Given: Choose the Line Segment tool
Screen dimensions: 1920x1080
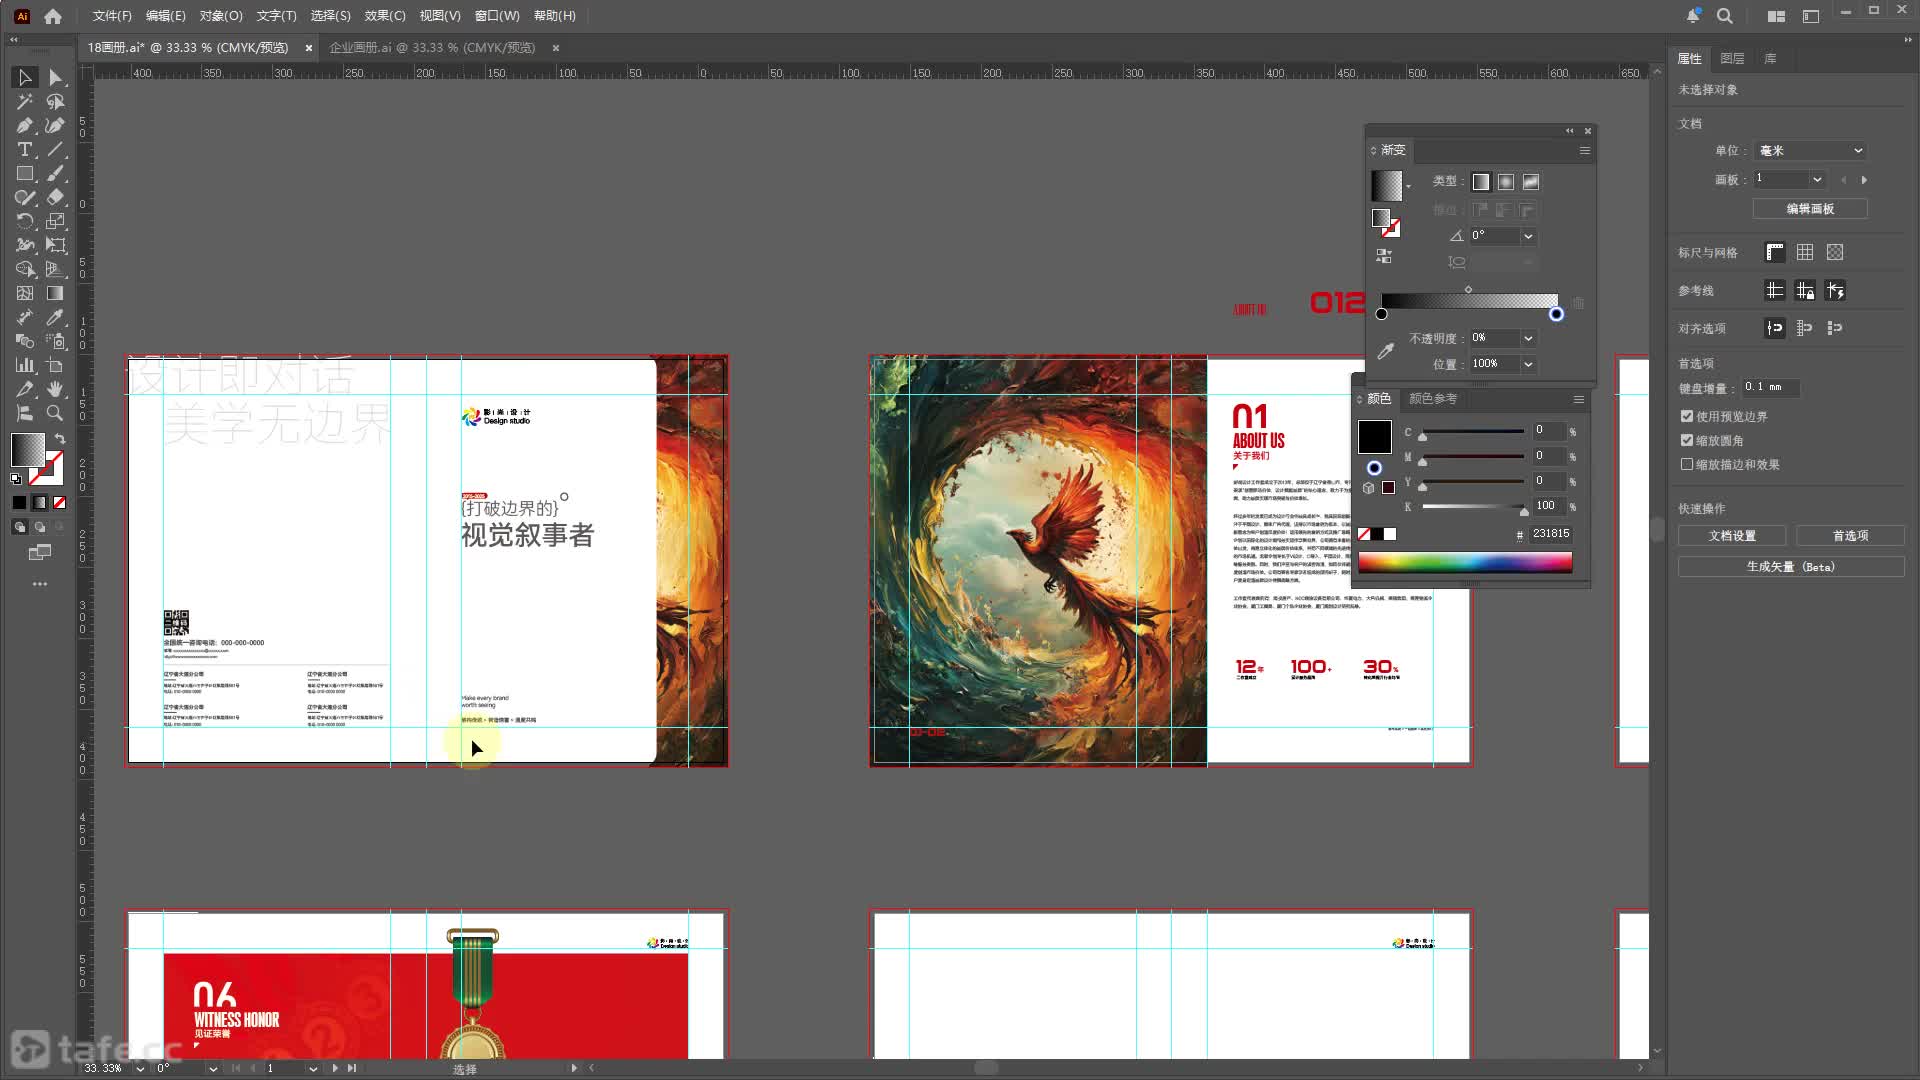Looking at the screenshot, I should click(x=55, y=150).
